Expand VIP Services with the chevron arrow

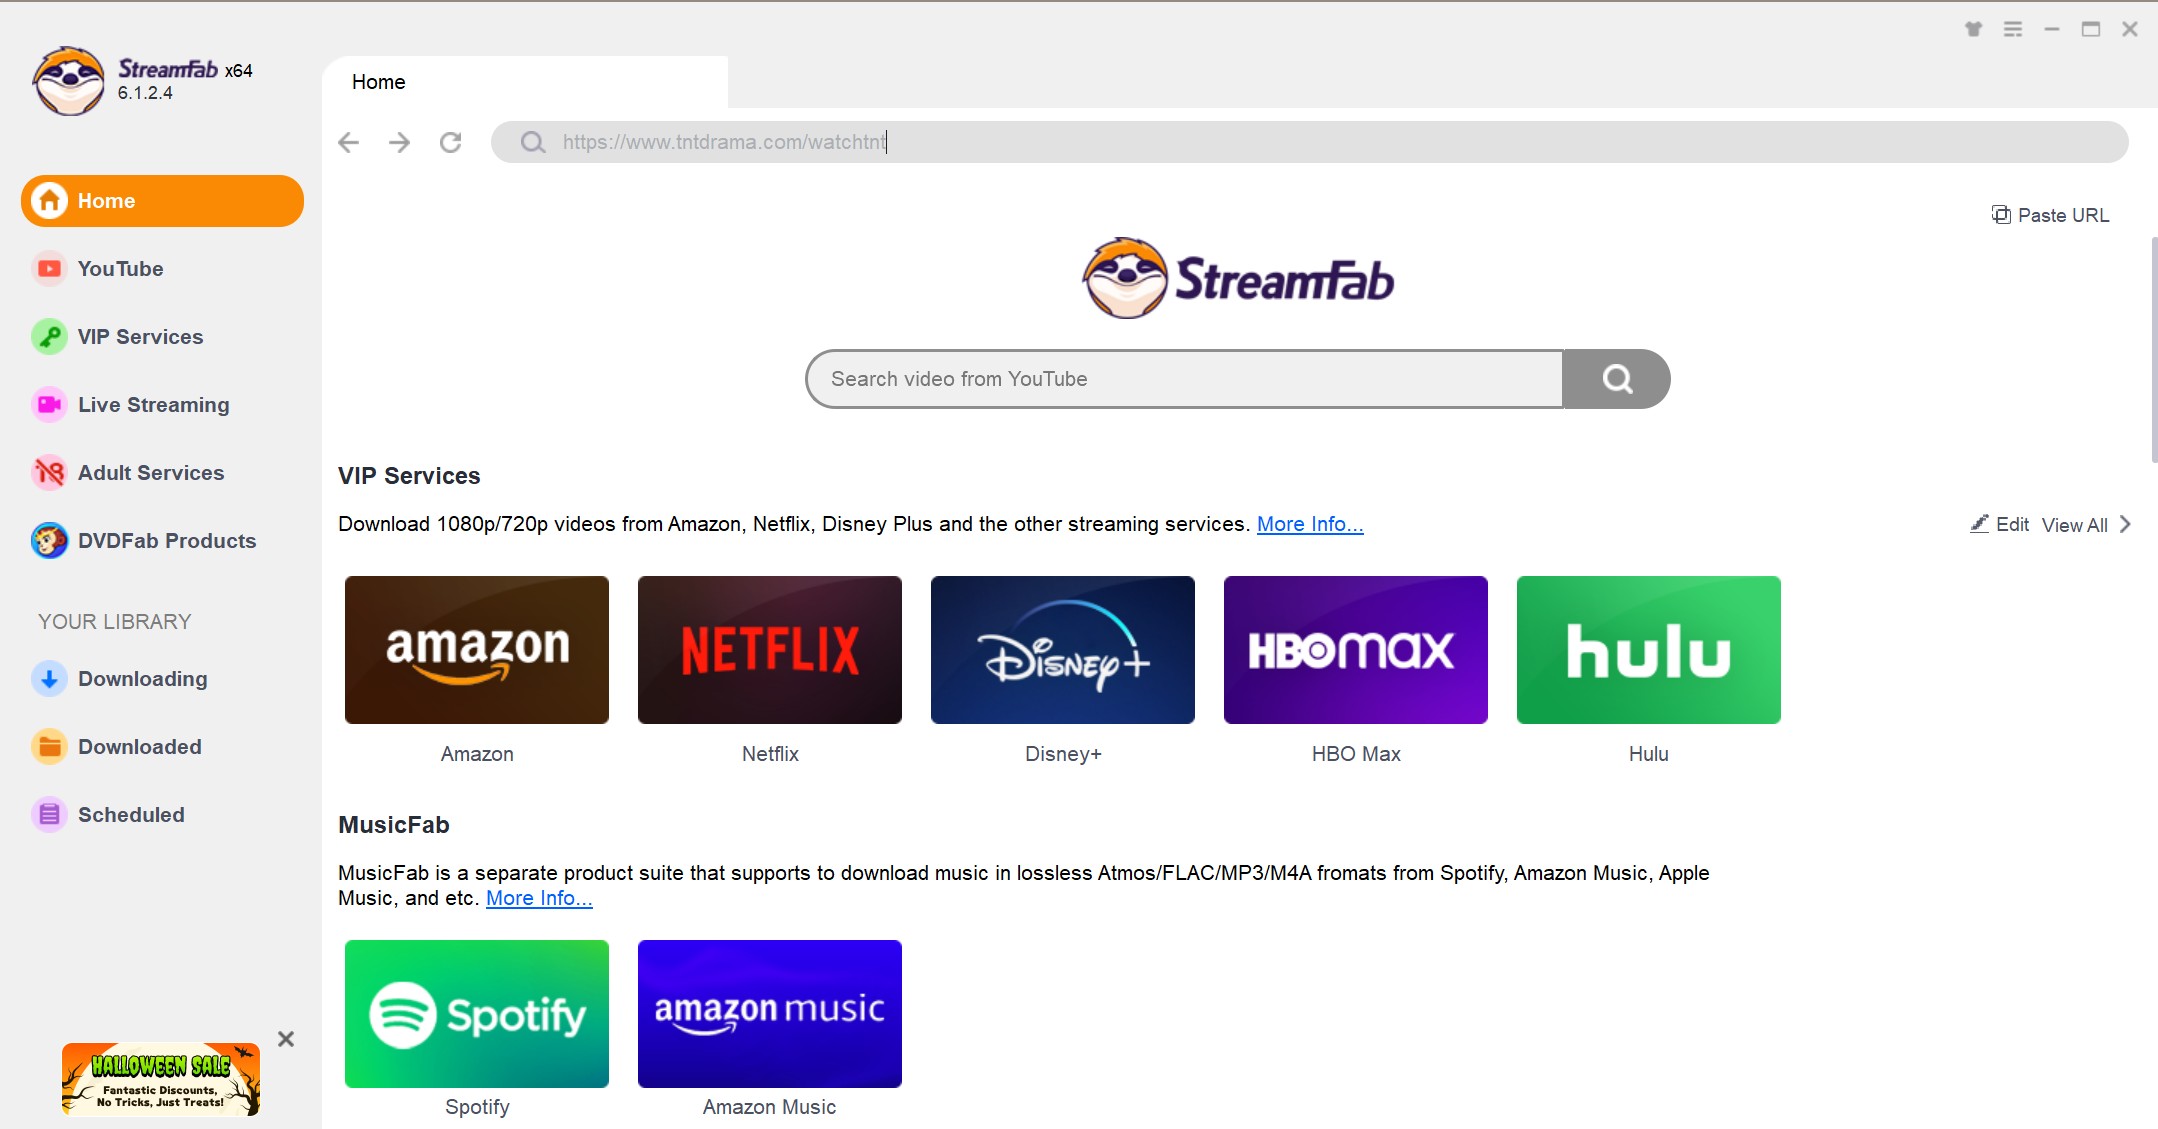click(2125, 524)
